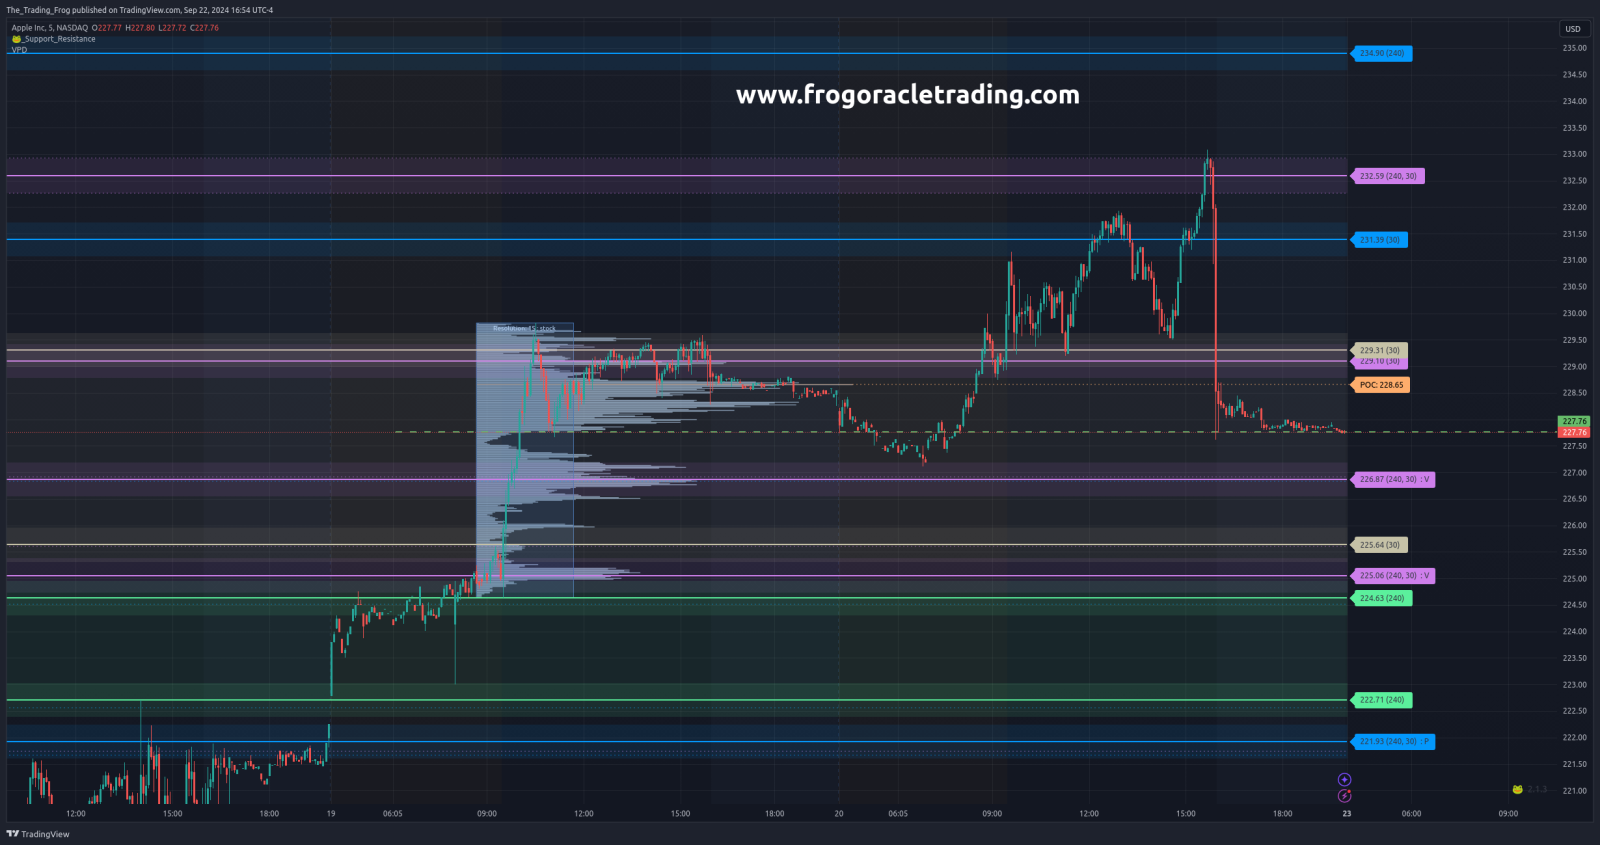This screenshot has width=1600, height=845.
Task: Click the 235.00 price scale value
Action: (x=1574, y=48)
